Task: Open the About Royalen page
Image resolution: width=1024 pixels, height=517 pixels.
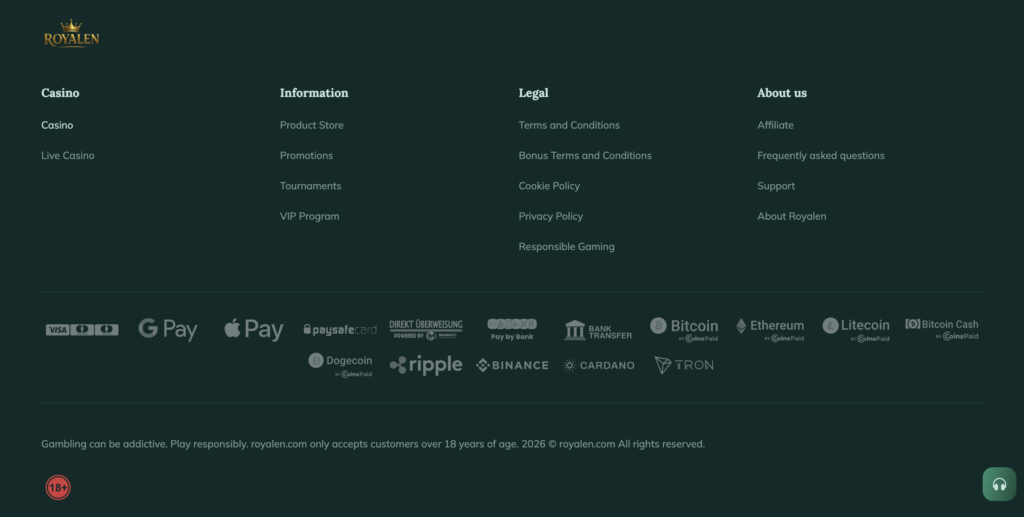Action: (792, 216)
